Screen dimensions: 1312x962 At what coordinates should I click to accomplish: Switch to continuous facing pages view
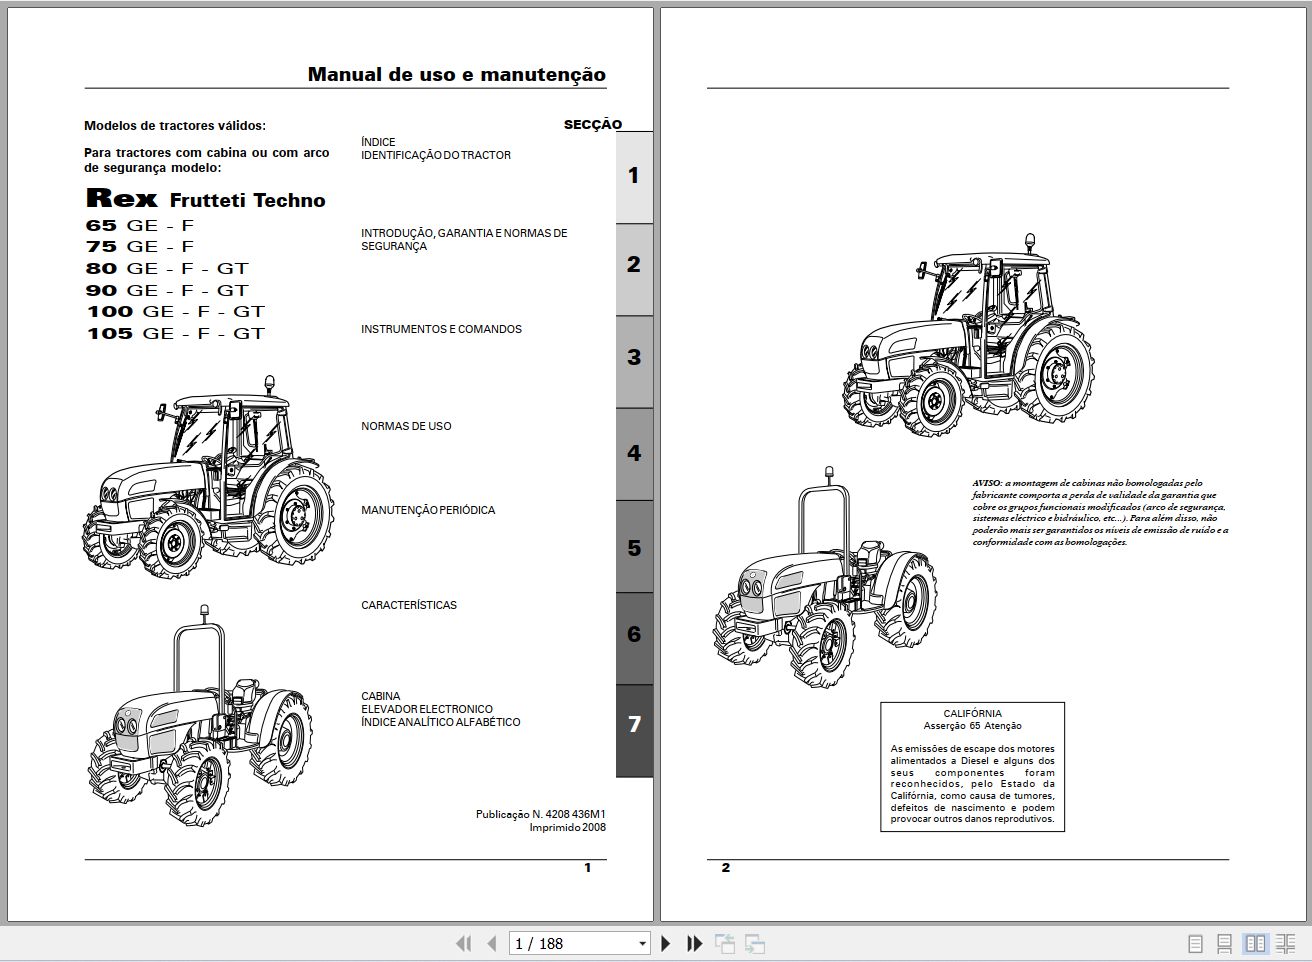[x=1286, y=943]
